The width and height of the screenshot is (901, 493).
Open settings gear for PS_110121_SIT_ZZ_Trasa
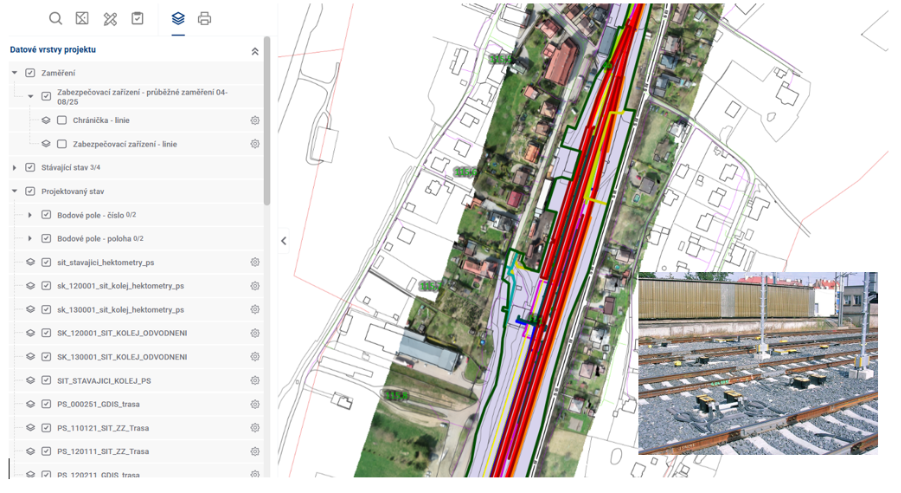(255, 428)
